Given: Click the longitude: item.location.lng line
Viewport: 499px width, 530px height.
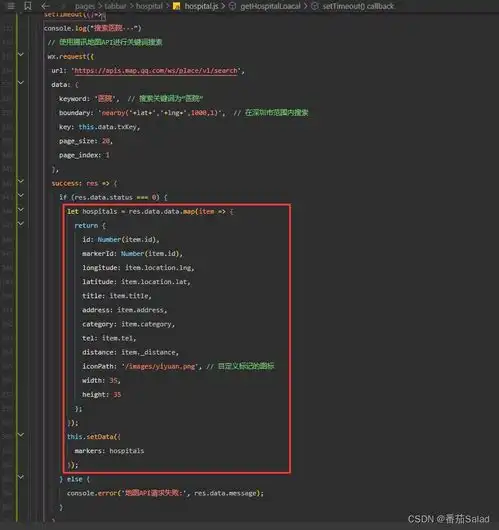Looking at the screenshot, I should [139, 268].
